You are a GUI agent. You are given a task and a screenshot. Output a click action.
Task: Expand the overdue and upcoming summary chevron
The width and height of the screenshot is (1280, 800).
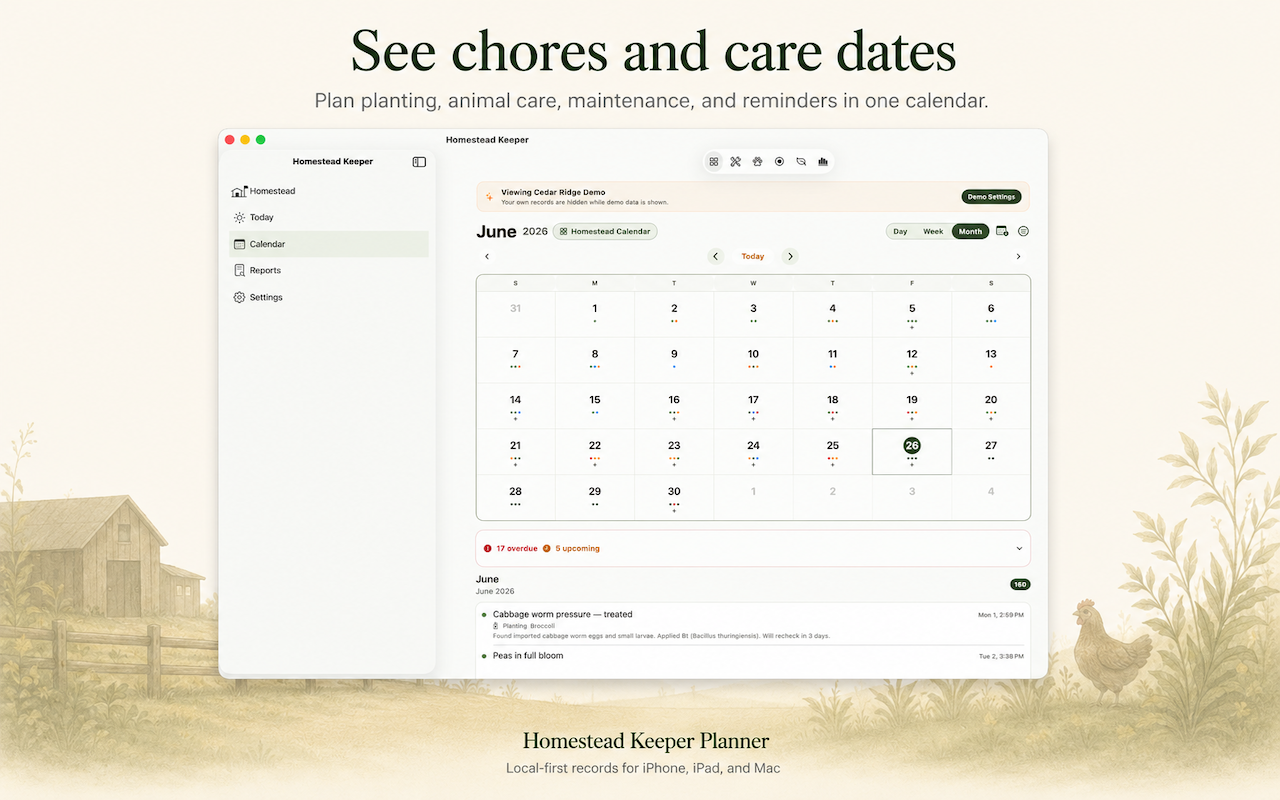coord(1019,548)
